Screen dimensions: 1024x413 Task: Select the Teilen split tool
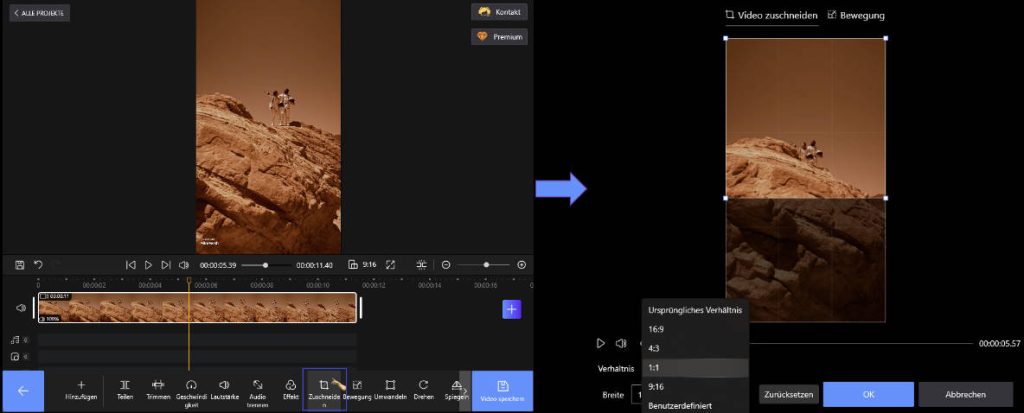(x=125, y=390)
